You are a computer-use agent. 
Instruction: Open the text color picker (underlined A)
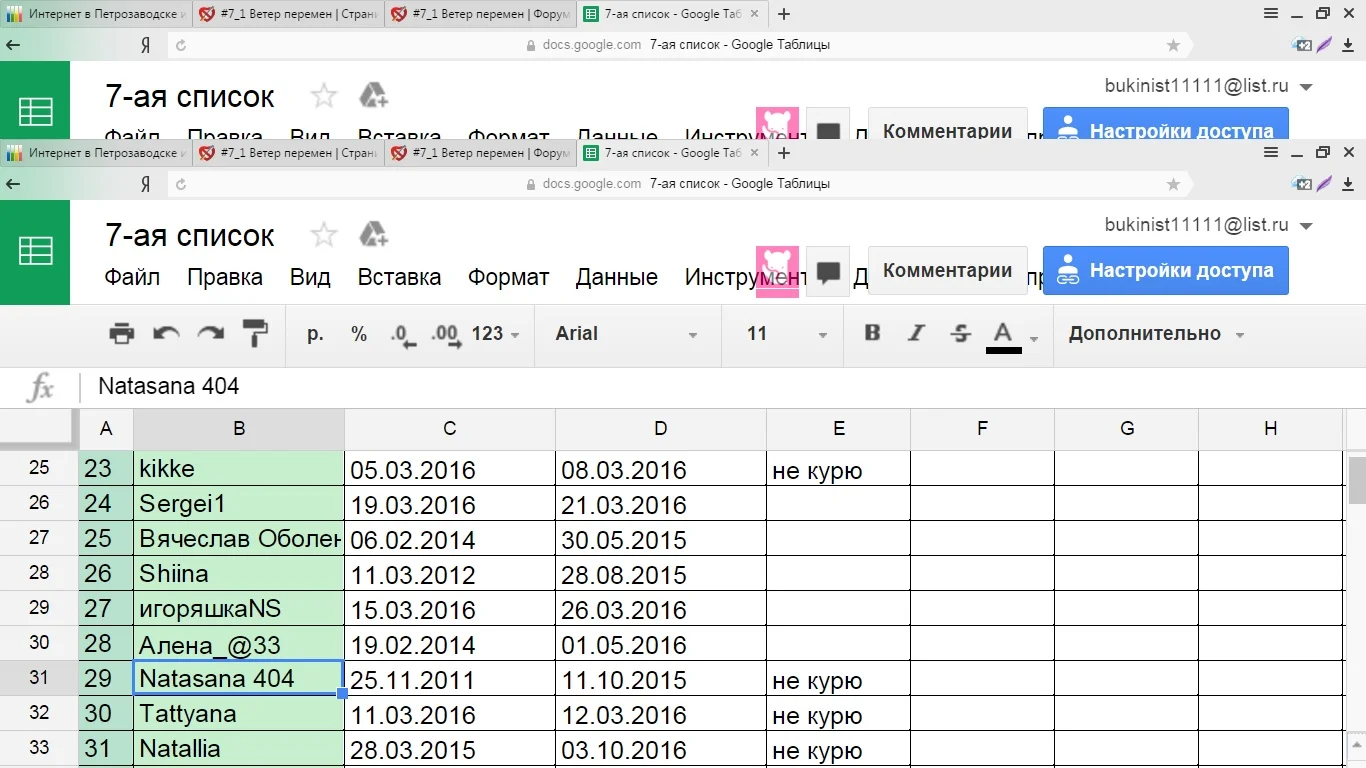[x=1004, y=336]
